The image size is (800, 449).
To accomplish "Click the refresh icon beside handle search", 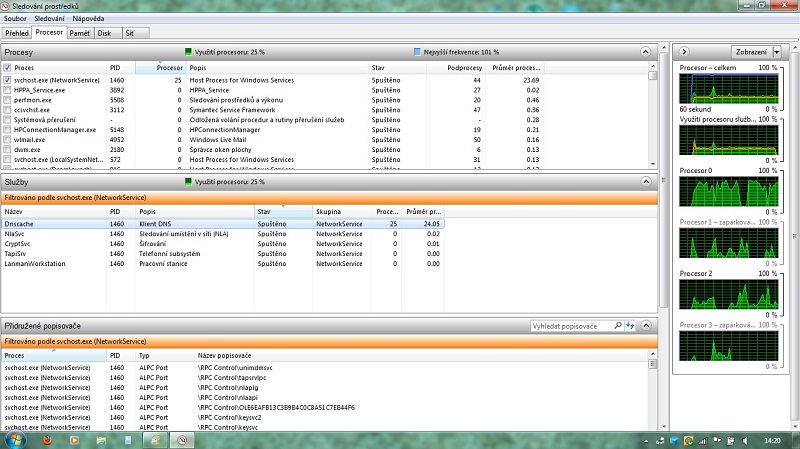I will [630, 326].
